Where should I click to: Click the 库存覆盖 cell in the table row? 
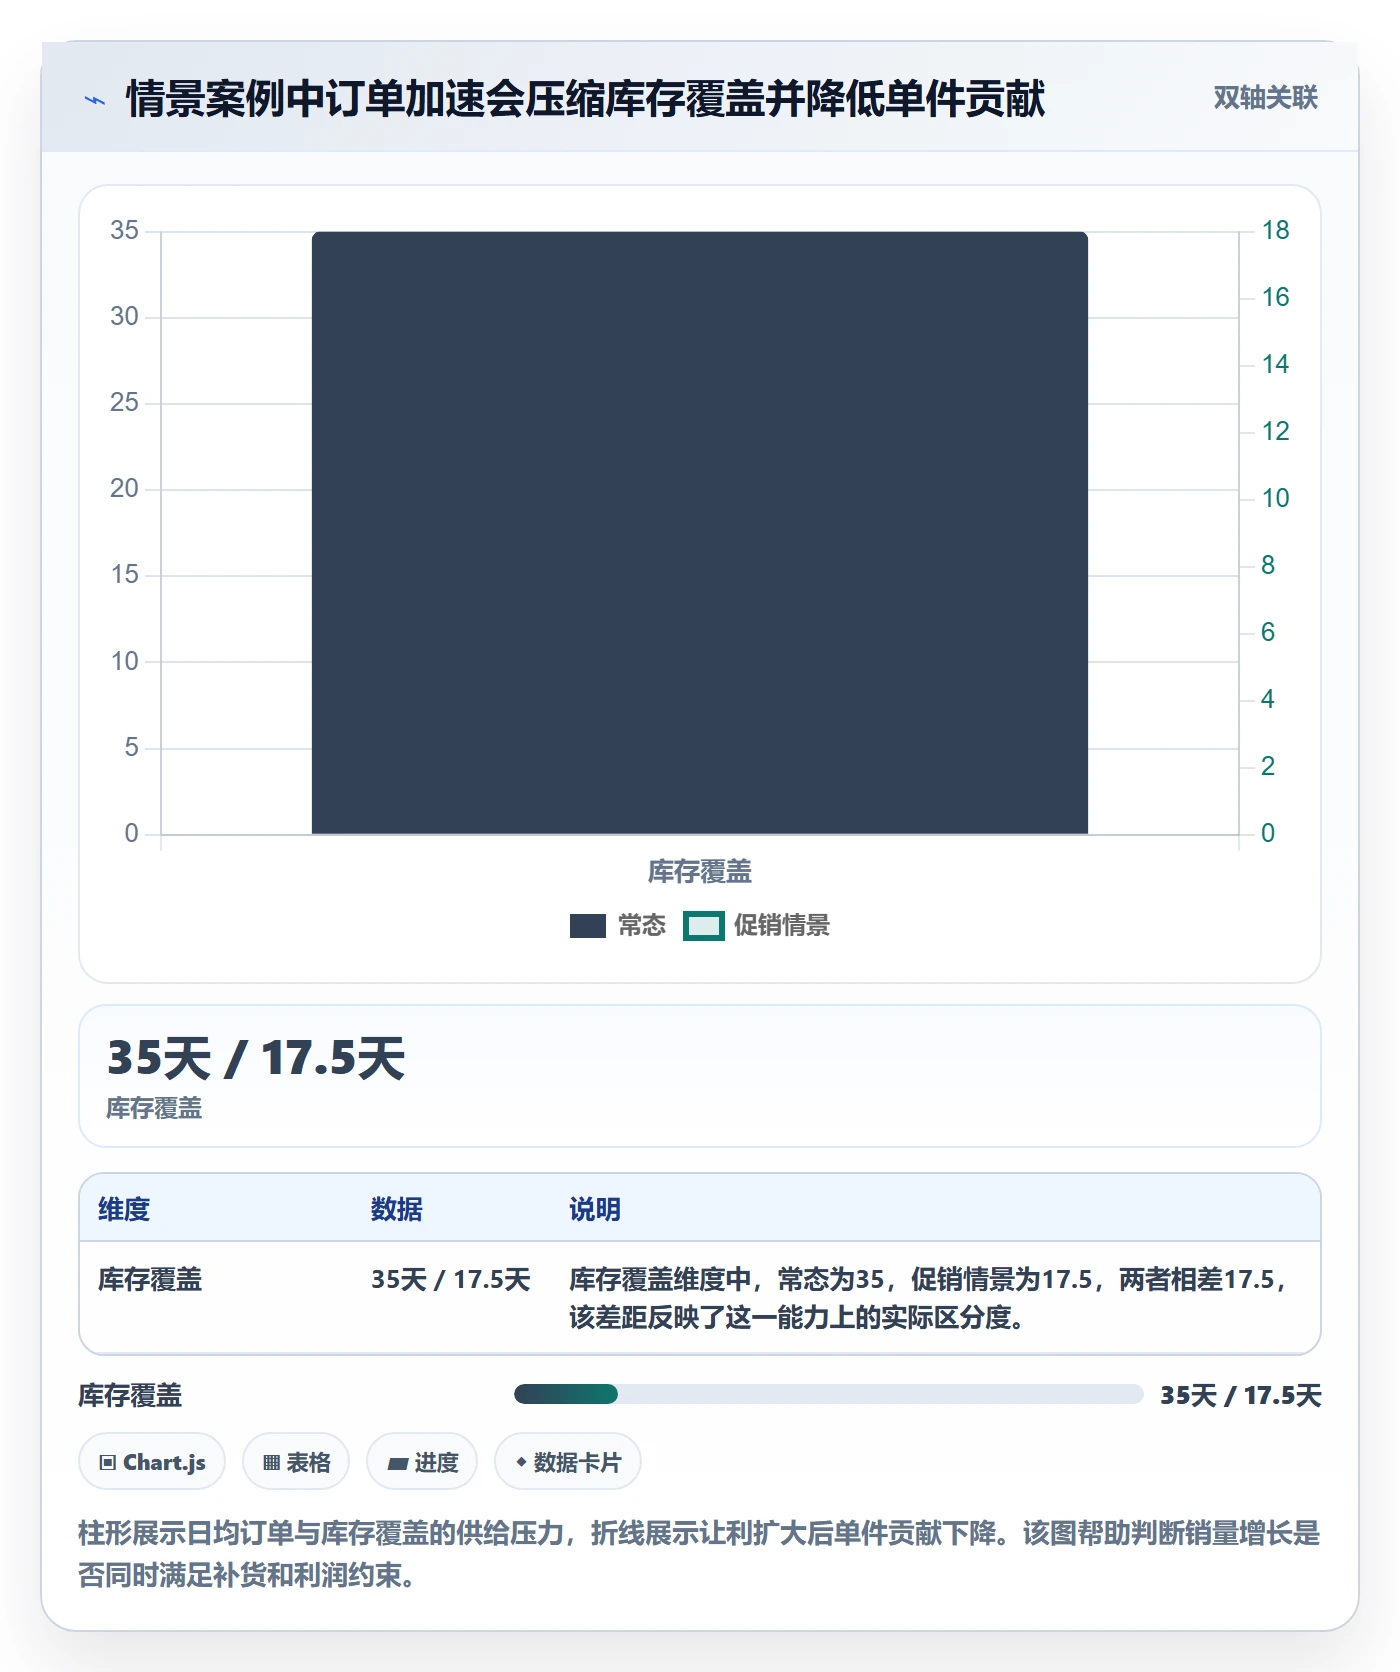150,1279
